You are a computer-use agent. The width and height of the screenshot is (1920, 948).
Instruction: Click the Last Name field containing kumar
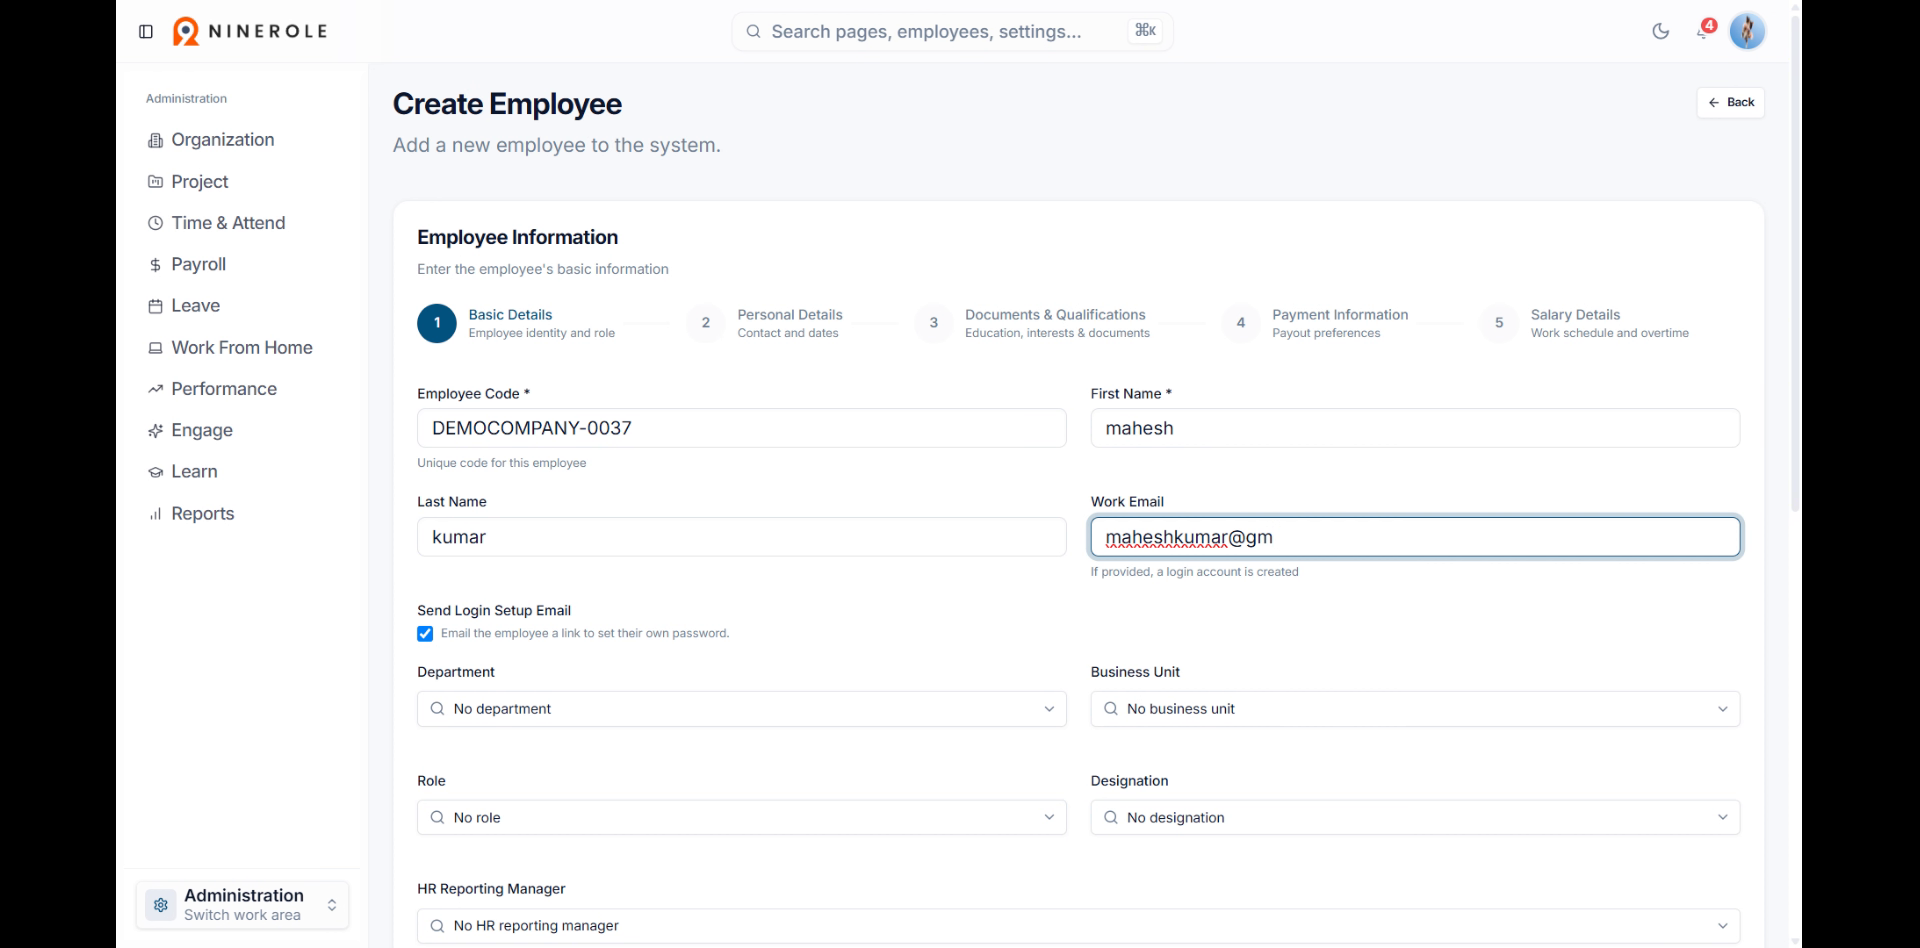pos(741,537)
